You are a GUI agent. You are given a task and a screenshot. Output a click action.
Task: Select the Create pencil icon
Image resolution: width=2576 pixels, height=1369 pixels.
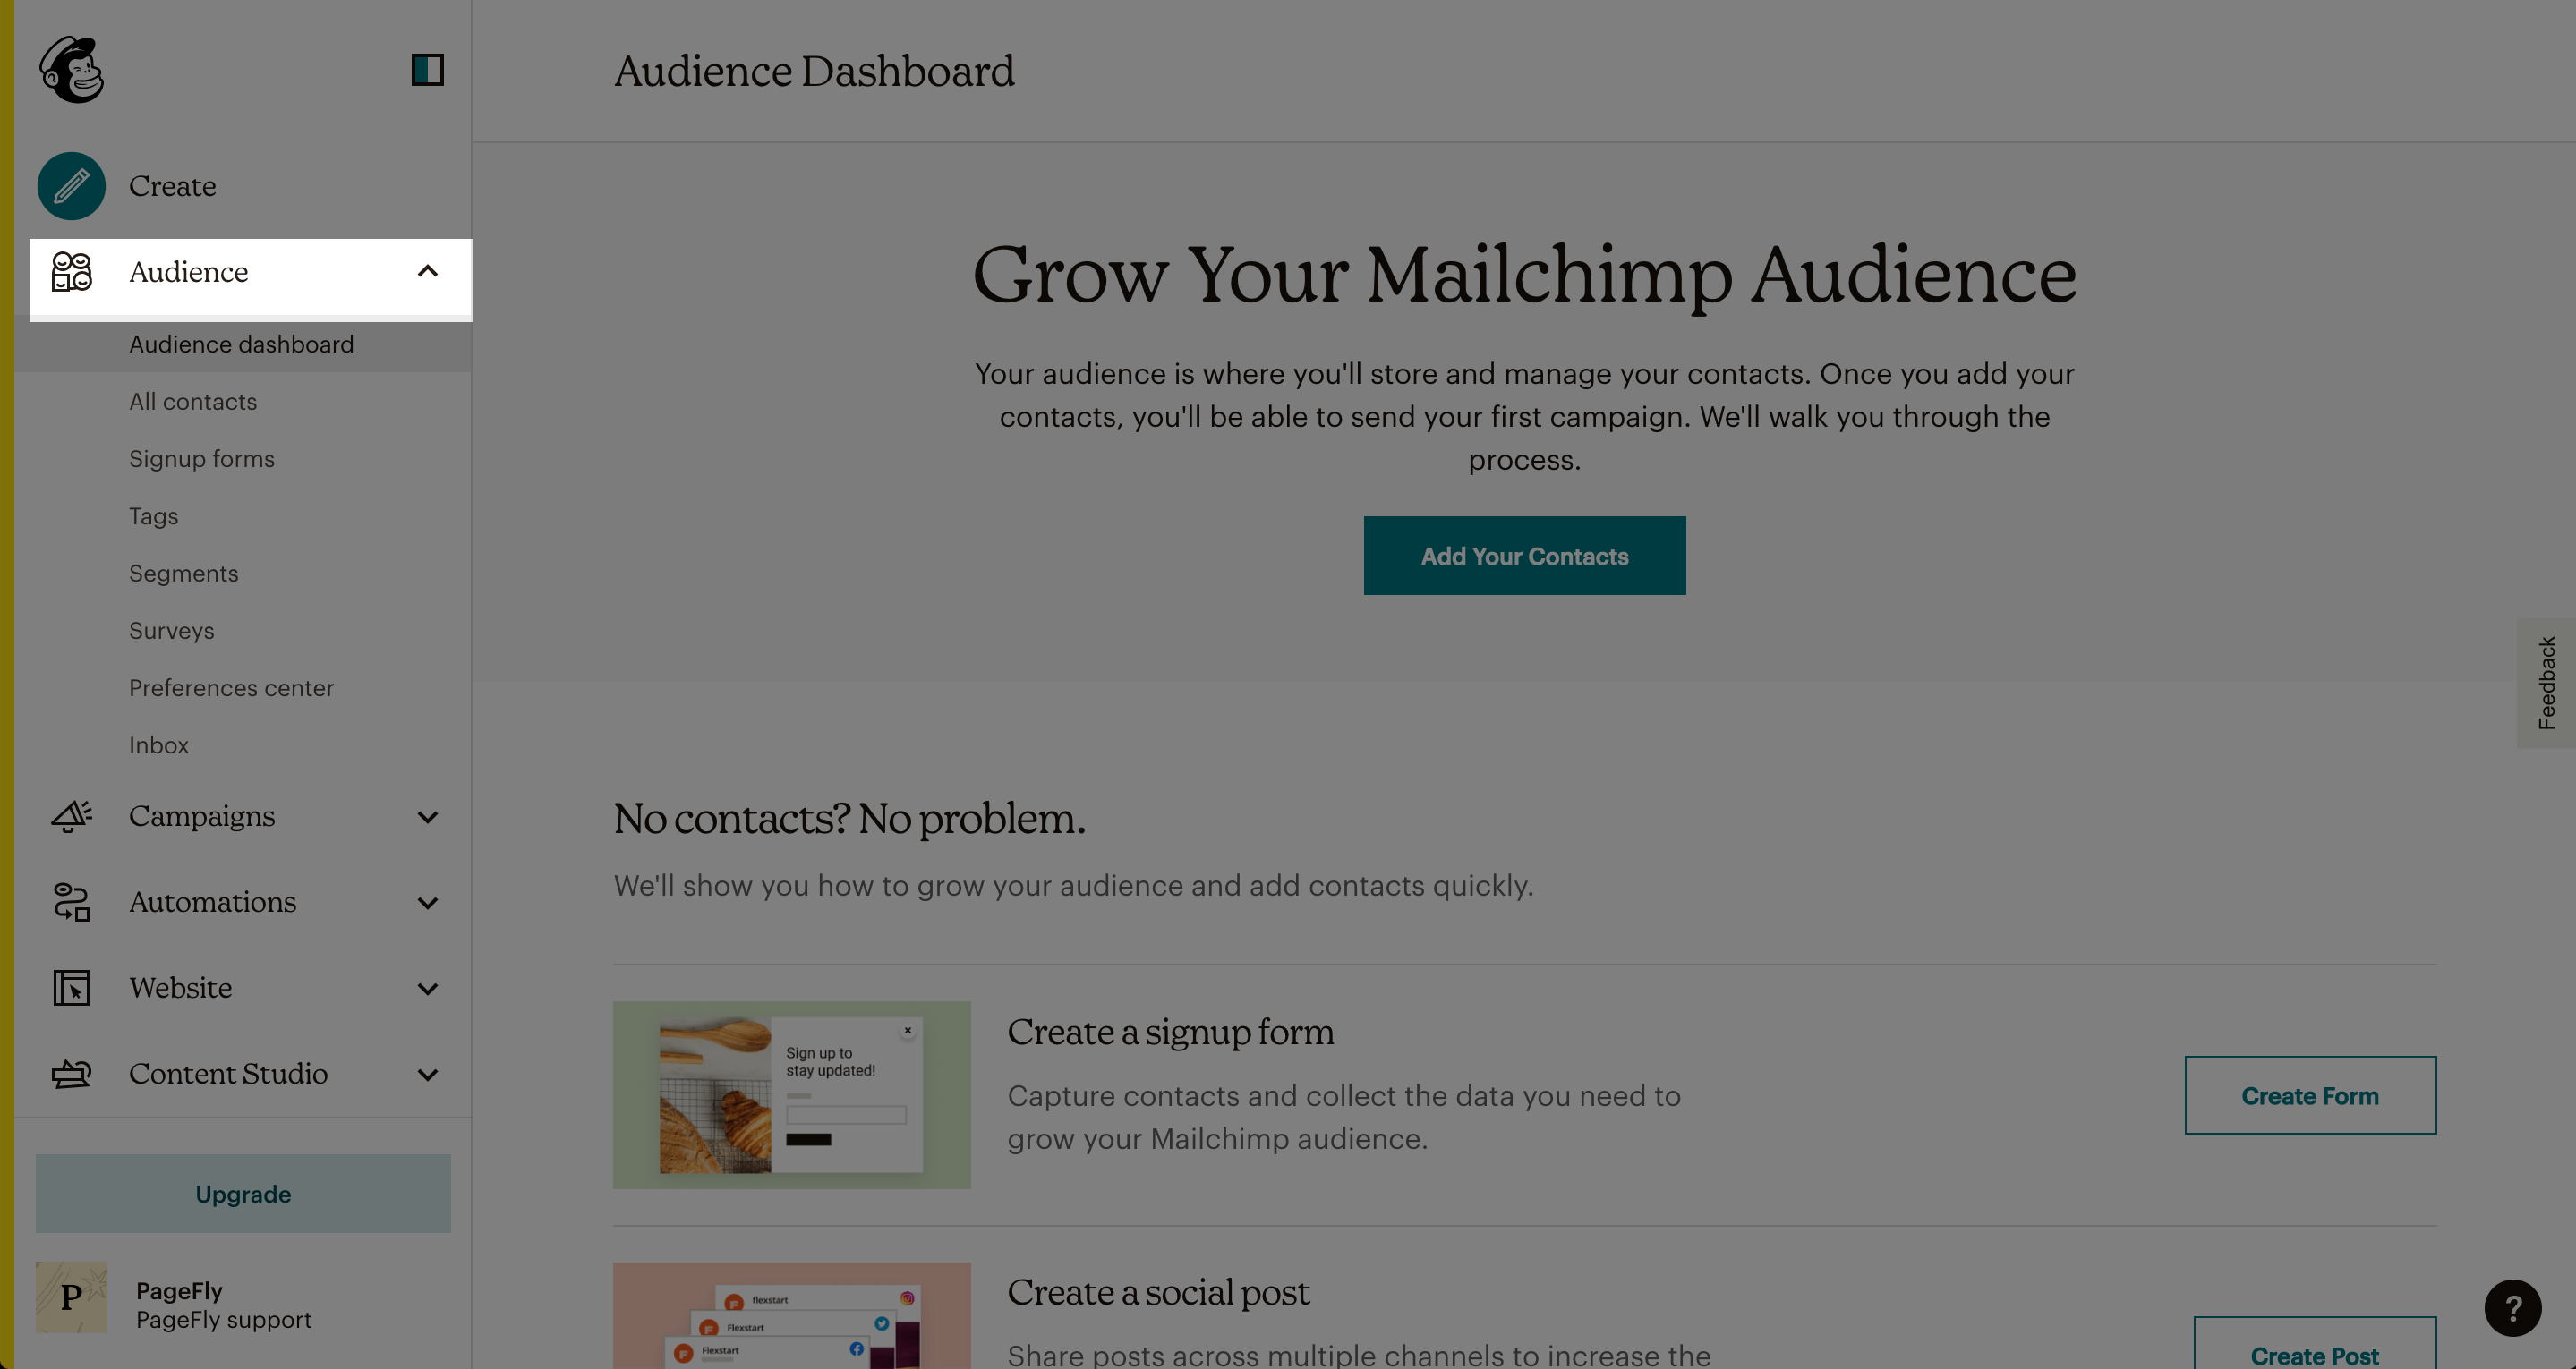[70, 184]
